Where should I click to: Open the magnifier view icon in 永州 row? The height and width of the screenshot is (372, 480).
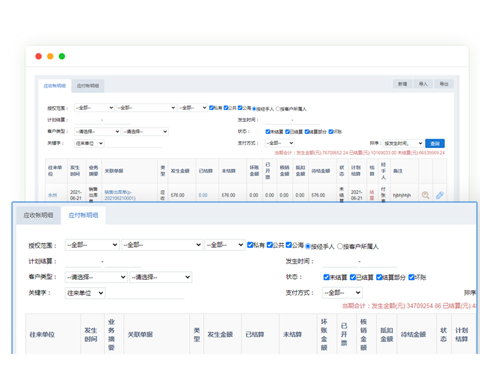425,195
